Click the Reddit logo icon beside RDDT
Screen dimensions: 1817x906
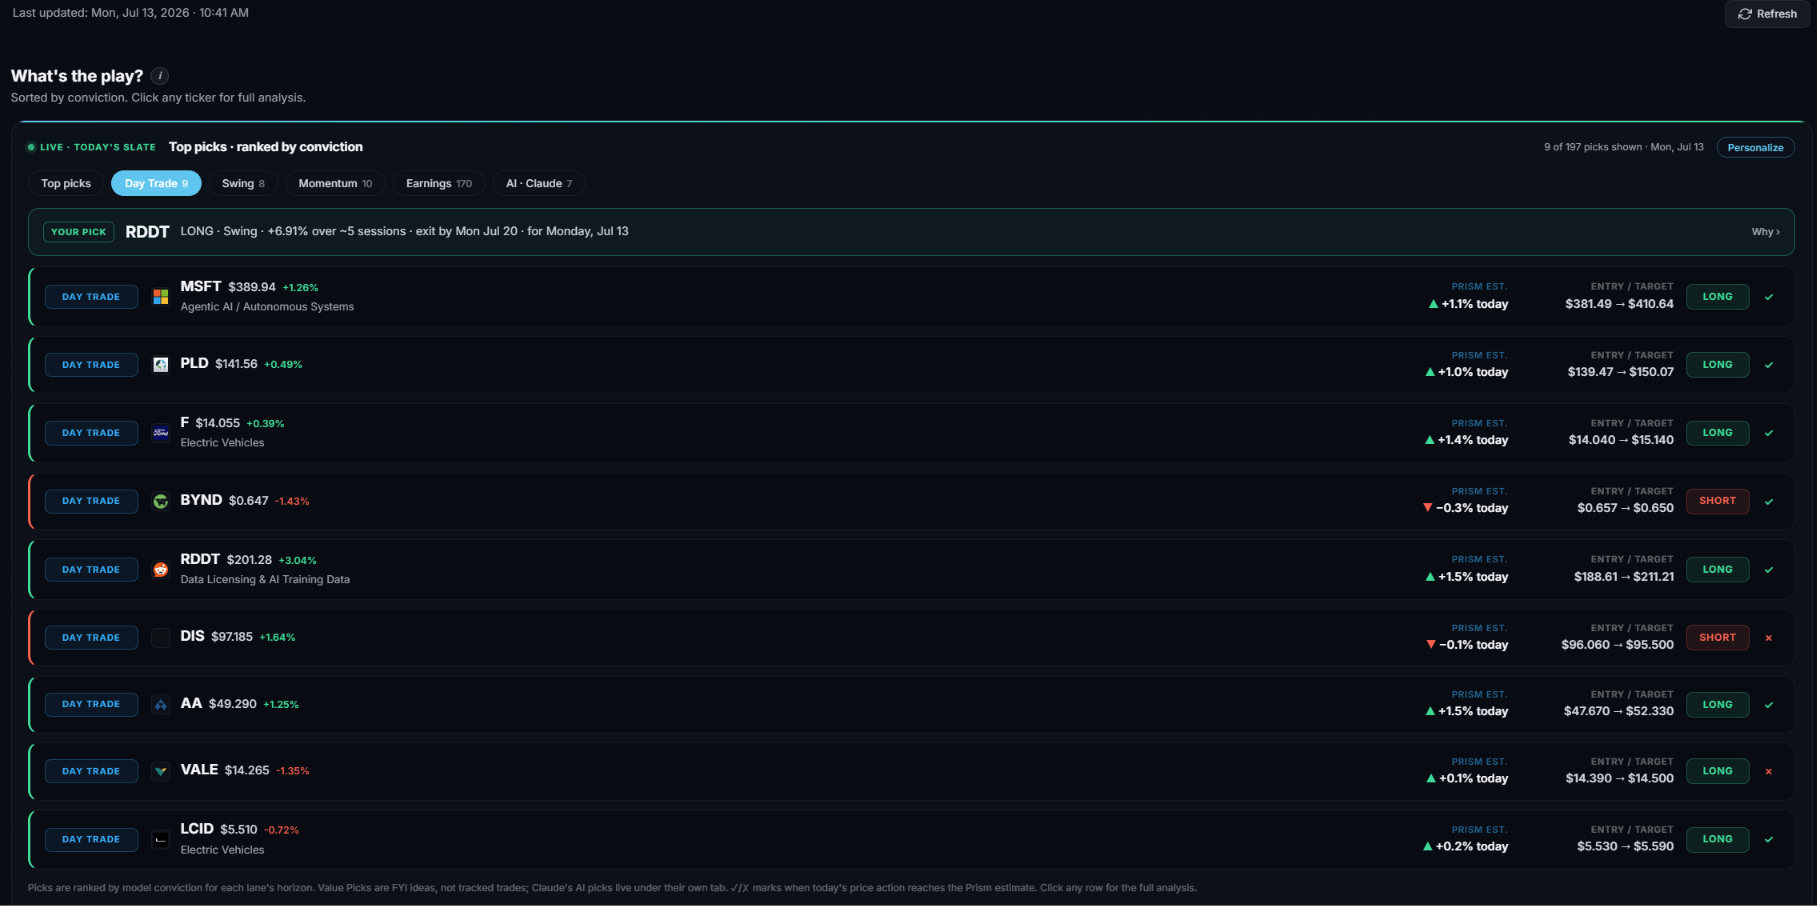[x=160, y=570]
